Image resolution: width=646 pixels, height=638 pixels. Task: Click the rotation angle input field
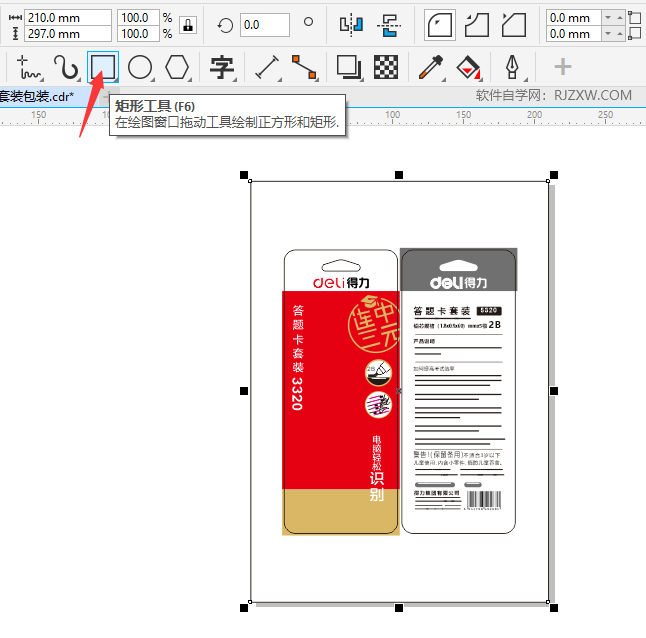point(264,24)
